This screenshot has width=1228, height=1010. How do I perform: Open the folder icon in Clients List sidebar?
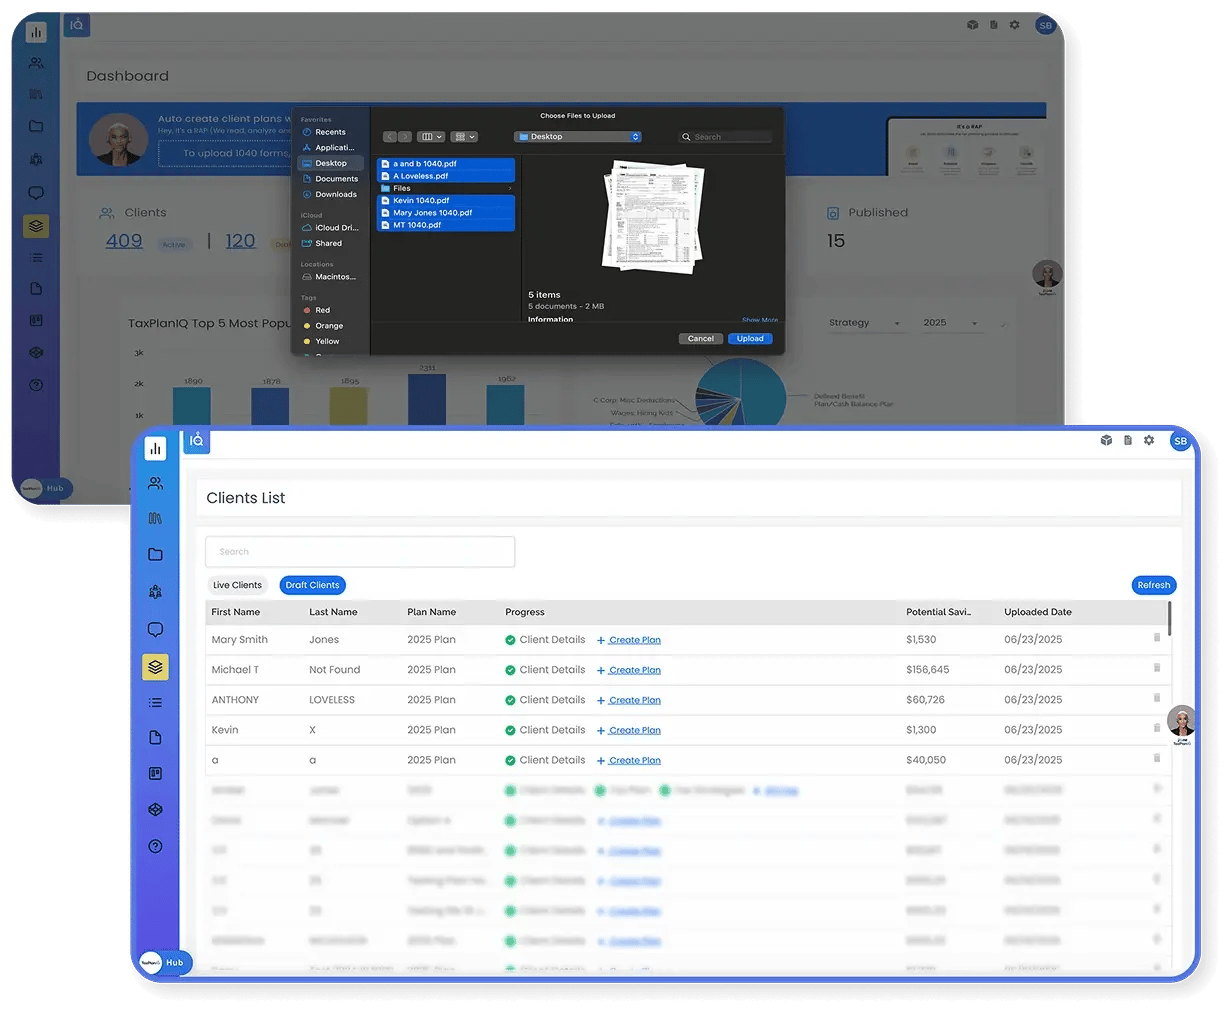[x=155, y=554]
